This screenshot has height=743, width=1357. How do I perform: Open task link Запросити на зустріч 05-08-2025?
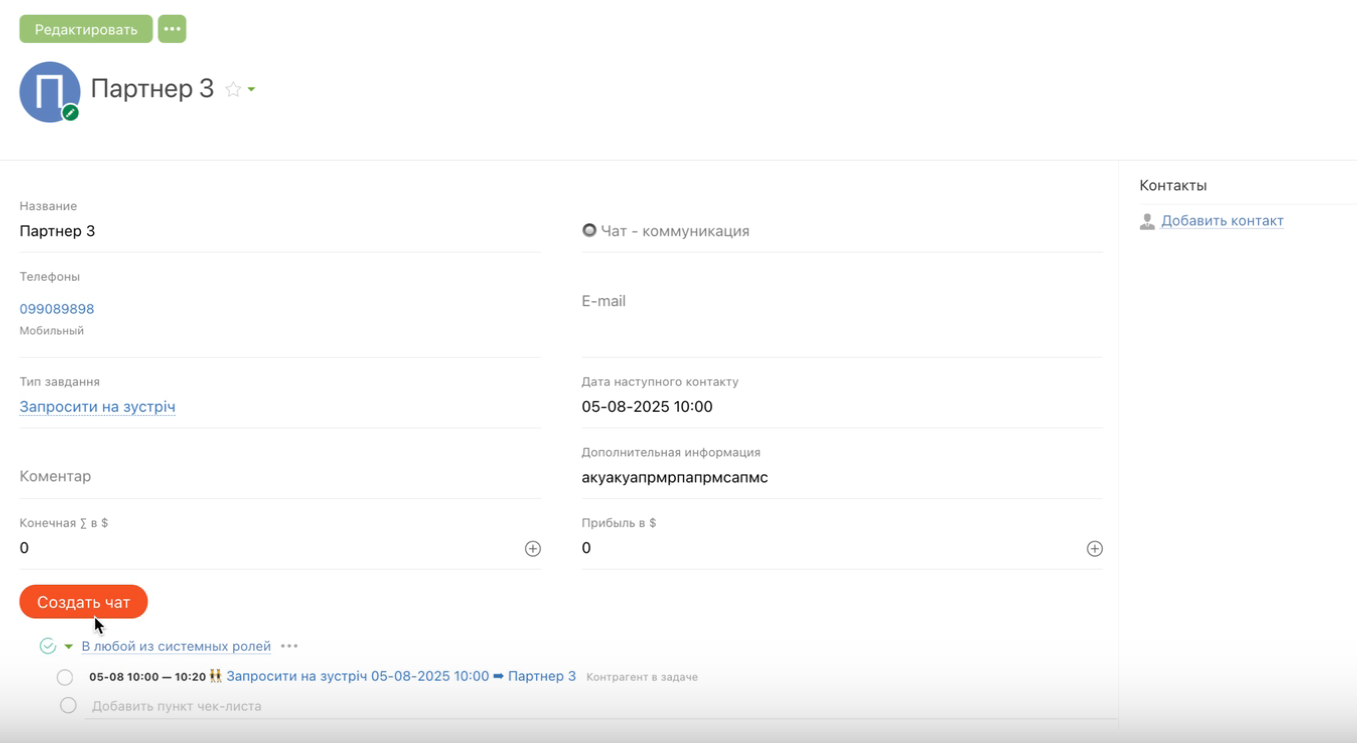point(357,676)
